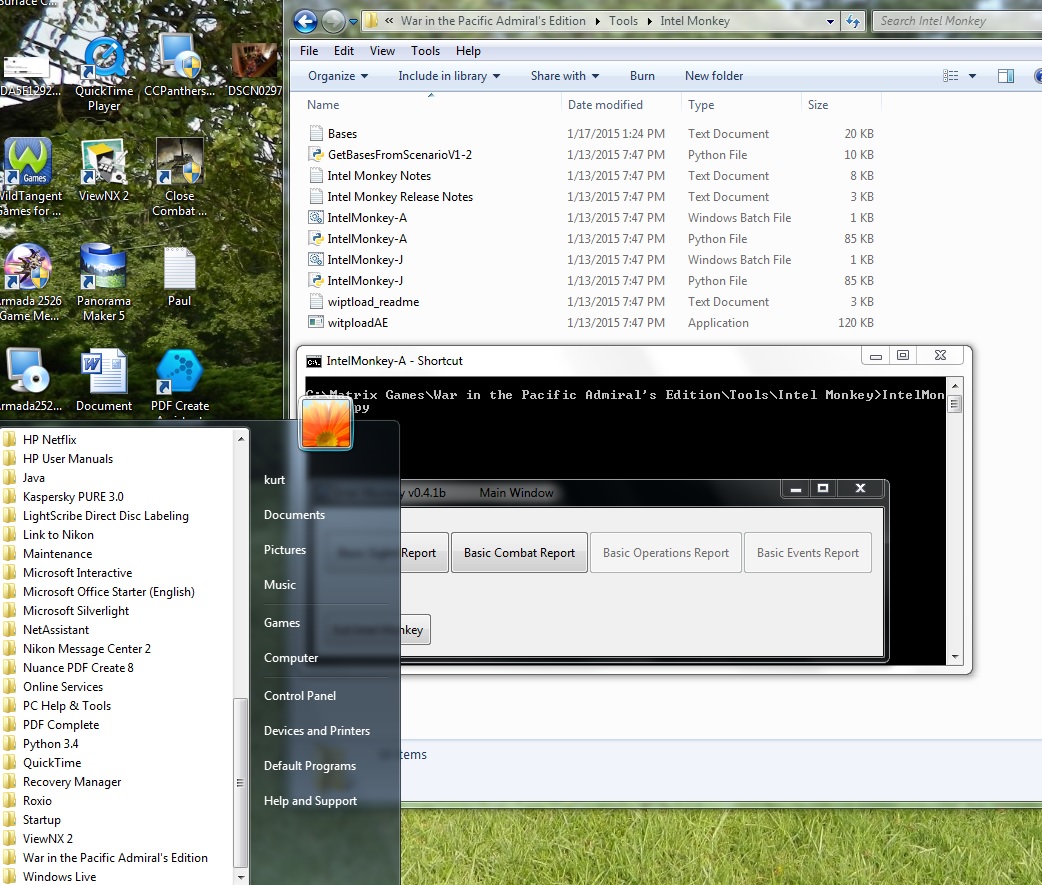Click the command prompt icon in IntelMonkey-A titlebar
The height and width of the screenshot is (885, 1042).
click(x=314, y=361)
